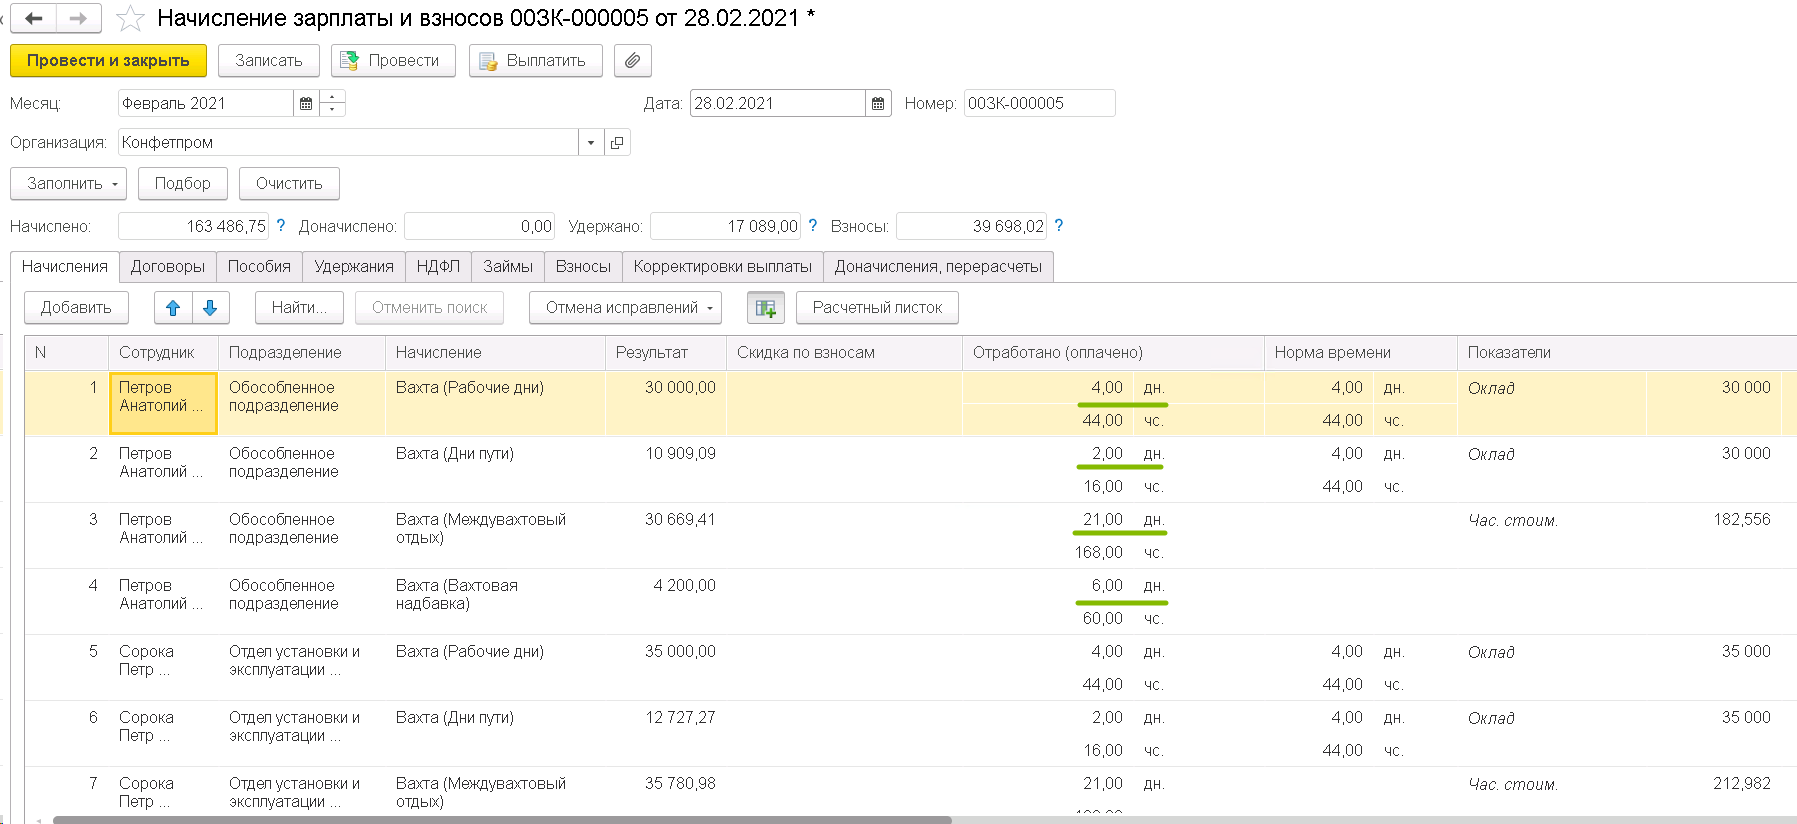The width and height of the screenshot is (1797, 824).
Task: Open attached files via paperclip icon
Action: pos(632,61)
